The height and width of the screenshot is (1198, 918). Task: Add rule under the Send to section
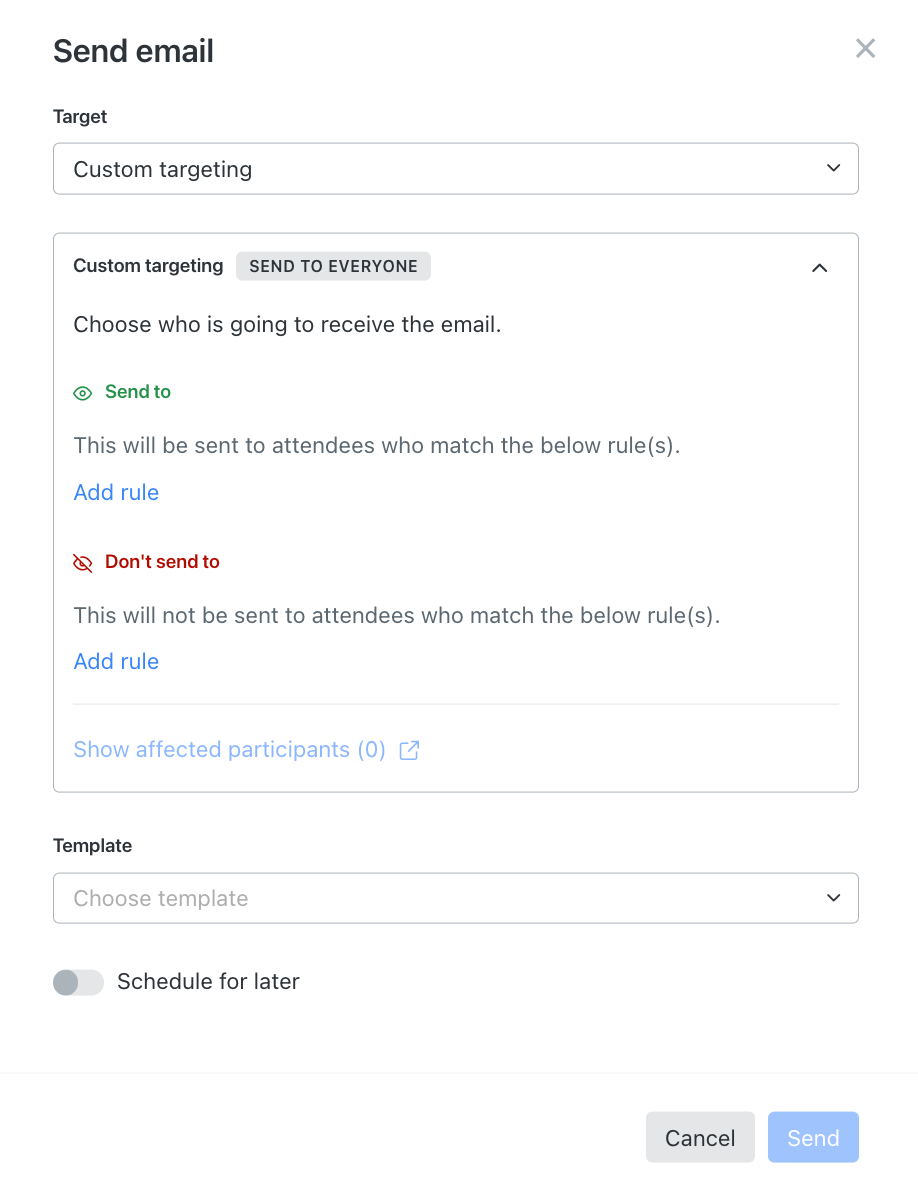point(115,492)
